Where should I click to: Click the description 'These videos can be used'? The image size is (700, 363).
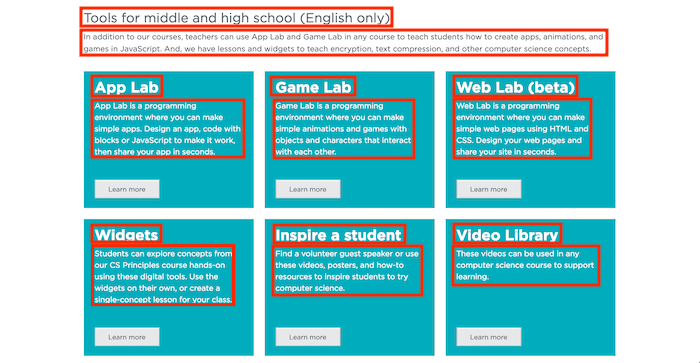526,265
